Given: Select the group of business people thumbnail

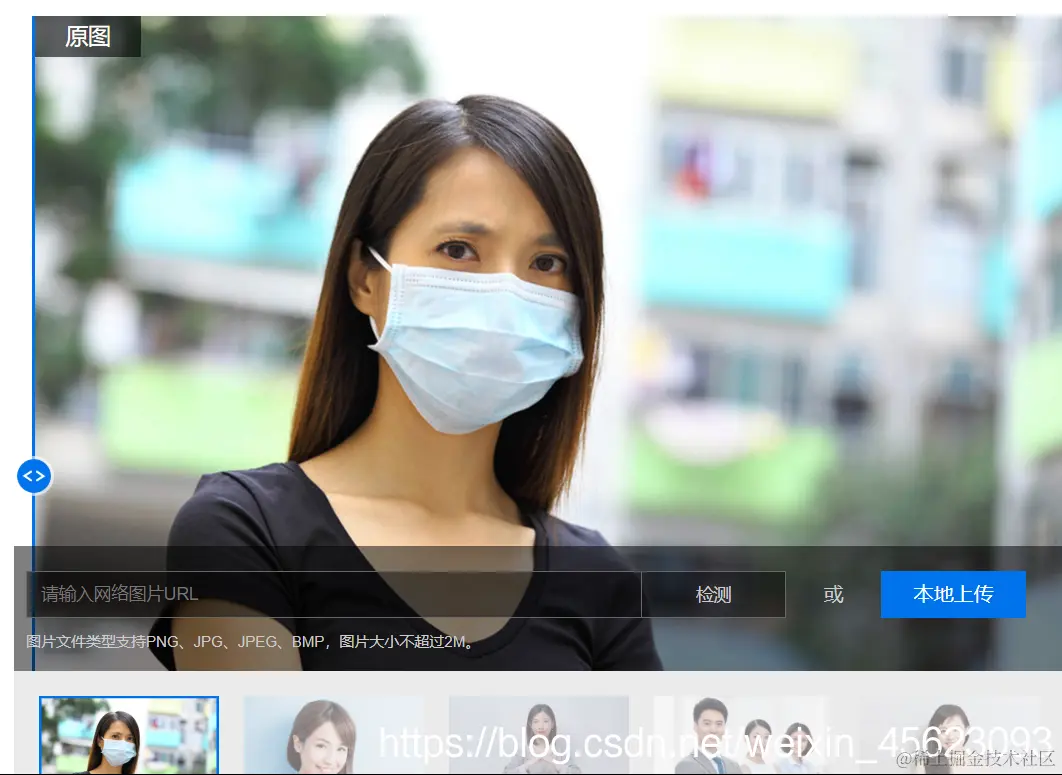Looking at the screenshot, I should click(x=744, y=735).
